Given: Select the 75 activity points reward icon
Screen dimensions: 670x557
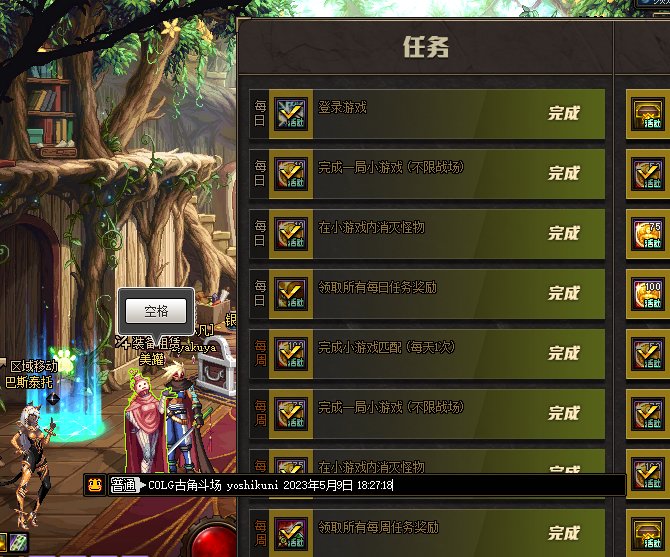Looking at the screenshot, I should point(648,234).
